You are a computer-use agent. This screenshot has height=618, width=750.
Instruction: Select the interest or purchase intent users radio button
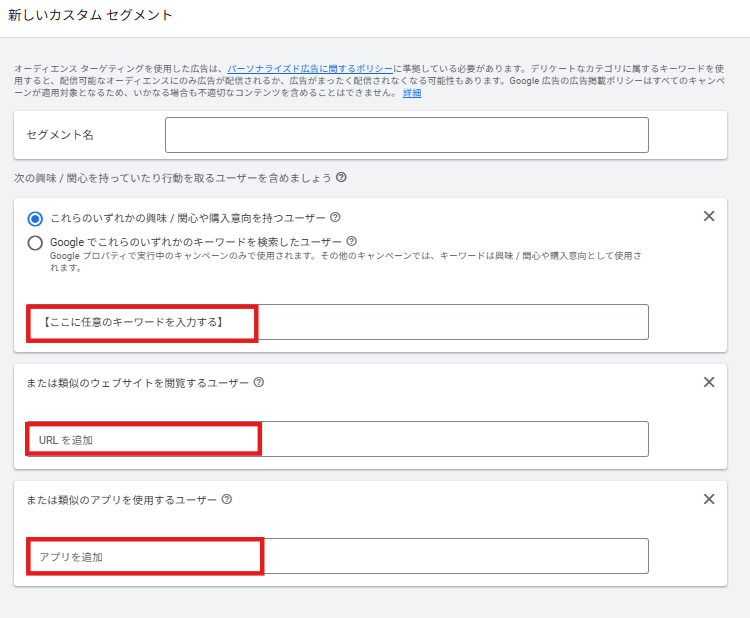[x=36, y=218]
